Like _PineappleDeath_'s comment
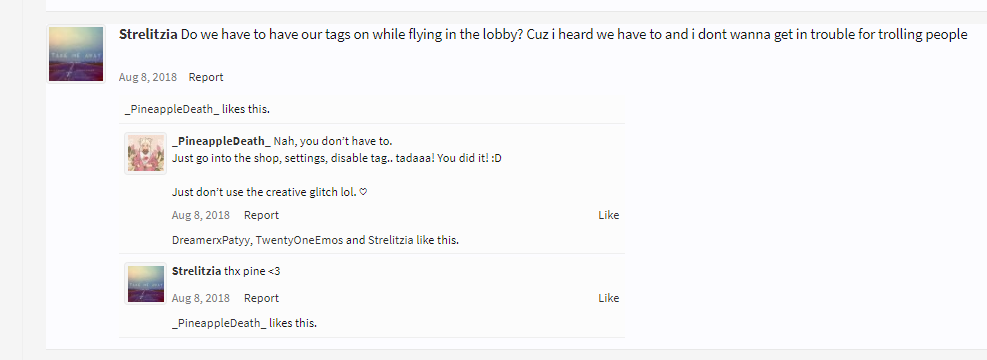Image resolution: width=987 pixels, height=360 pixels. pyautogui.click(x=609, y=215)
